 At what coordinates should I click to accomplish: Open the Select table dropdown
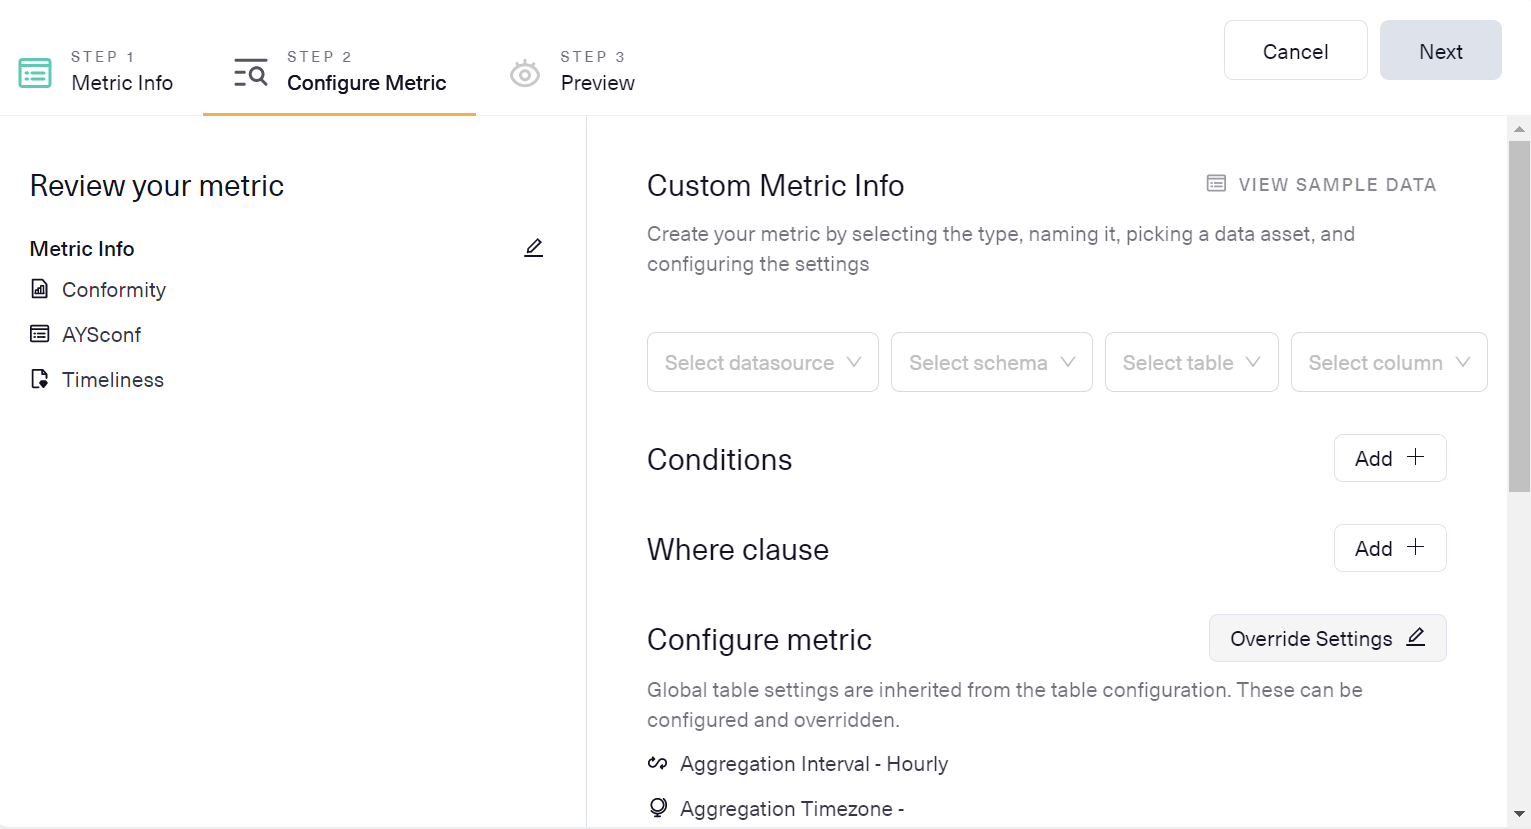pos(1191,362)
